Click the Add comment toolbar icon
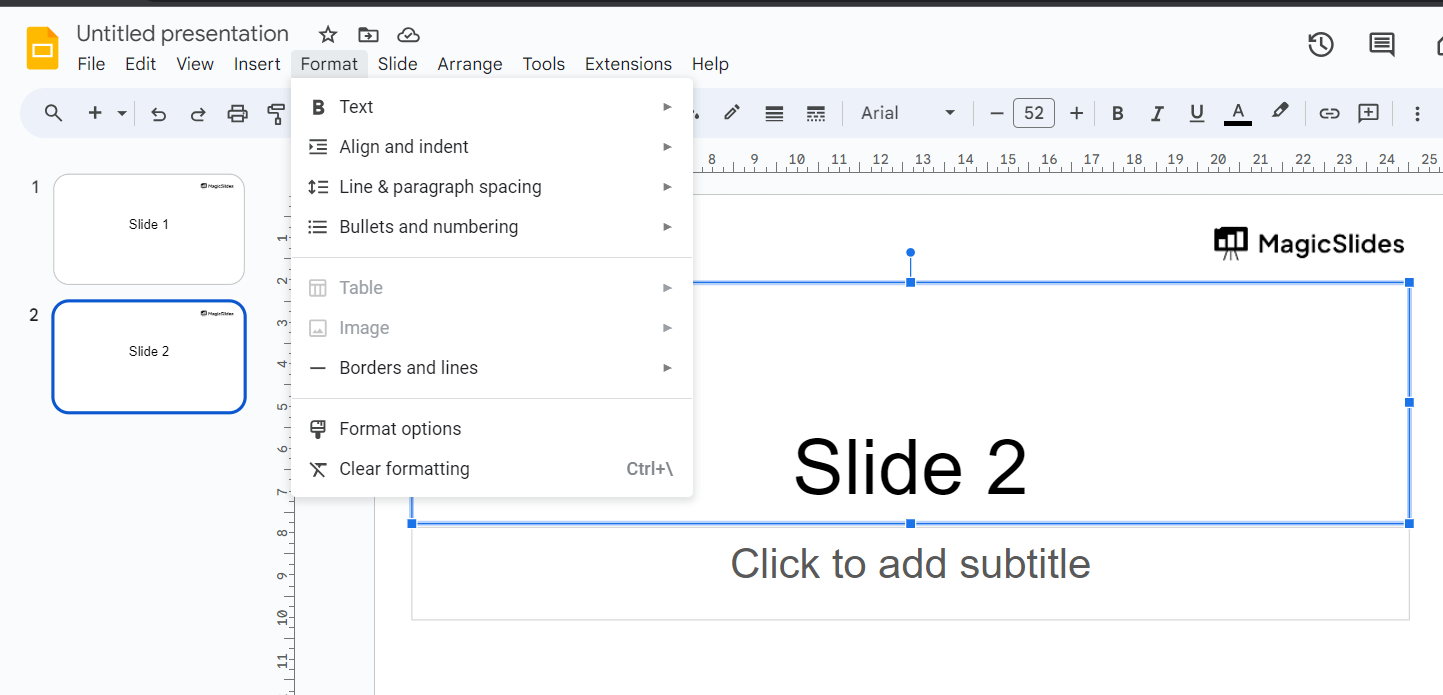1443x695 pixels. click(1368, 114)
